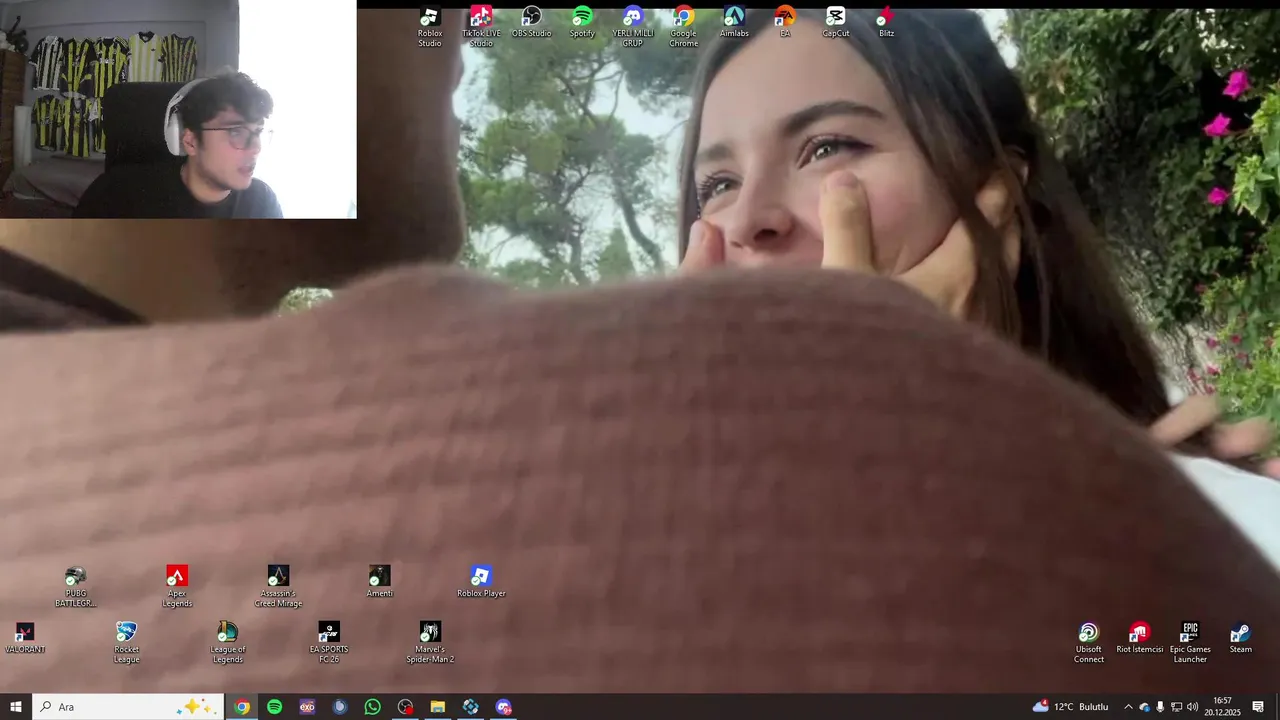Open the notification center icon
This screenshot has width=1280, height=720.
[1258, 707]
